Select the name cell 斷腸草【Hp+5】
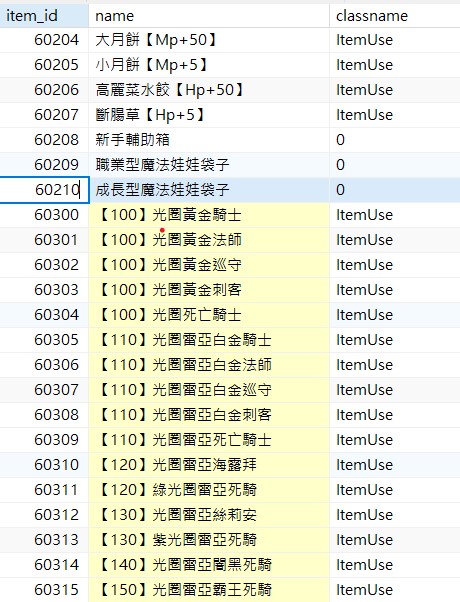Viewport: 460px width, 602px height. pos(209,115)
